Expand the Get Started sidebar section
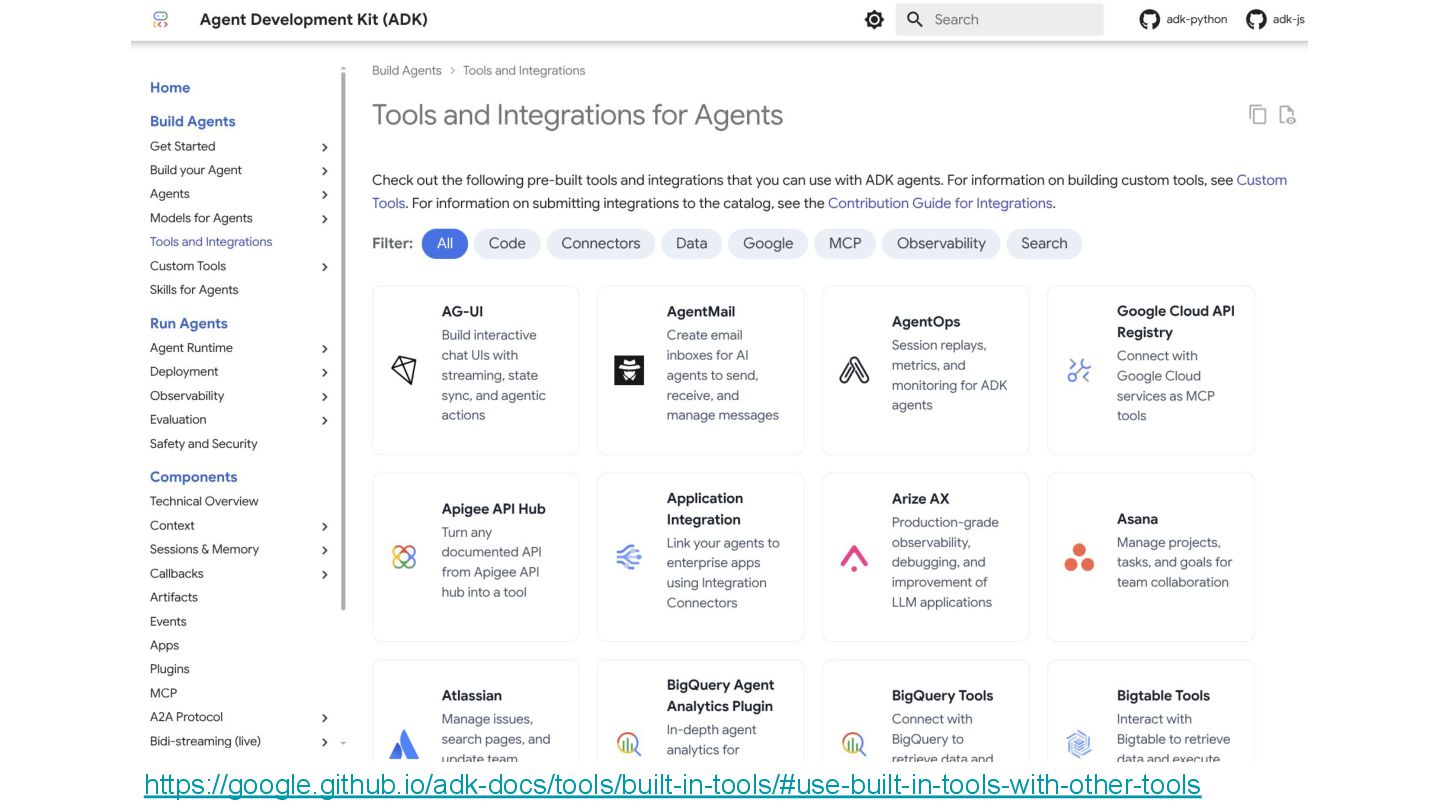The width and height of the screenshot is (1440, 810). pyautogui.click(x=325, y=147)
